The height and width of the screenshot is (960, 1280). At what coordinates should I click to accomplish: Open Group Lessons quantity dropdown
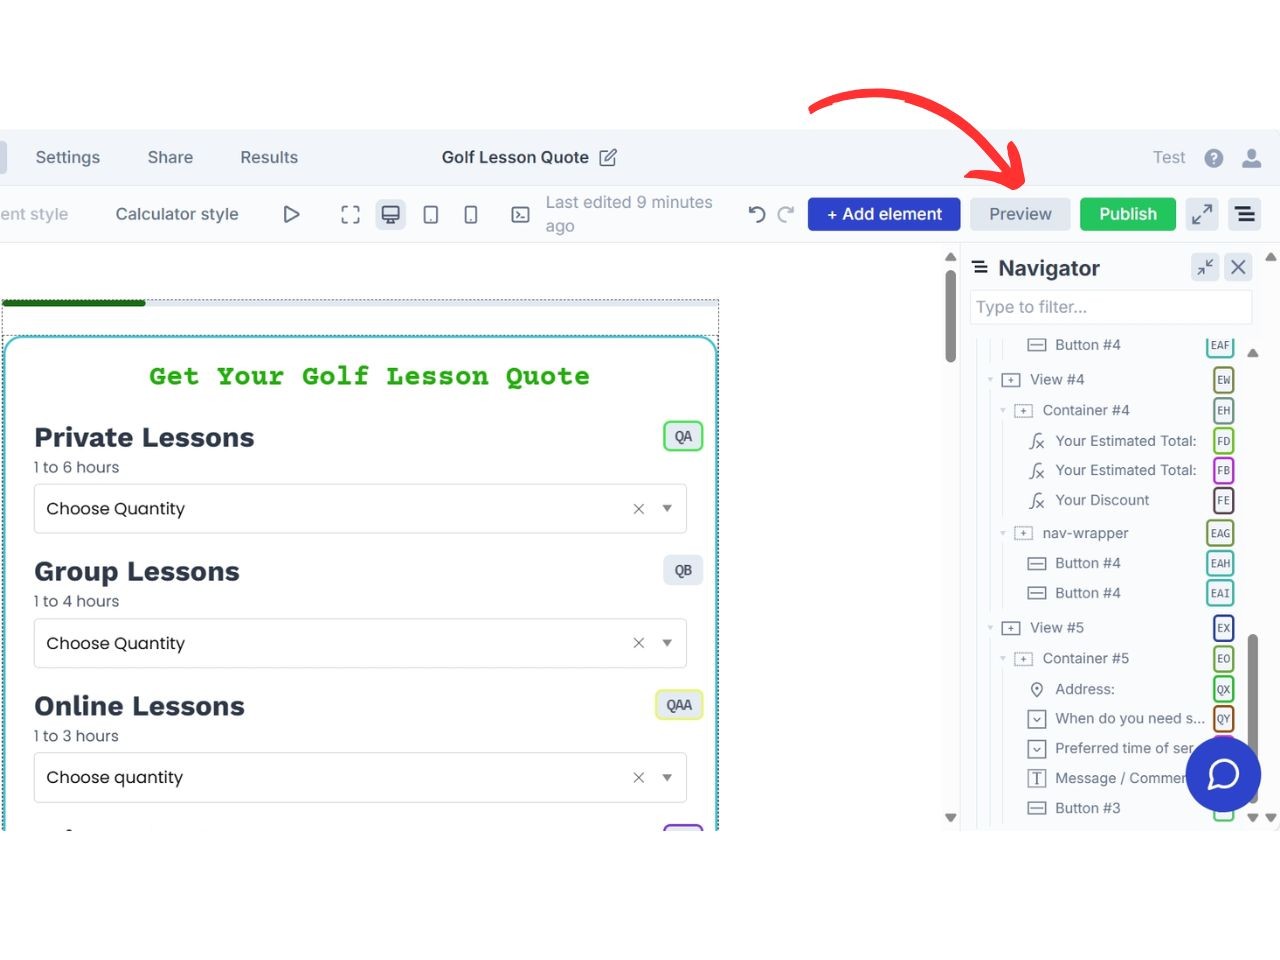667,643
